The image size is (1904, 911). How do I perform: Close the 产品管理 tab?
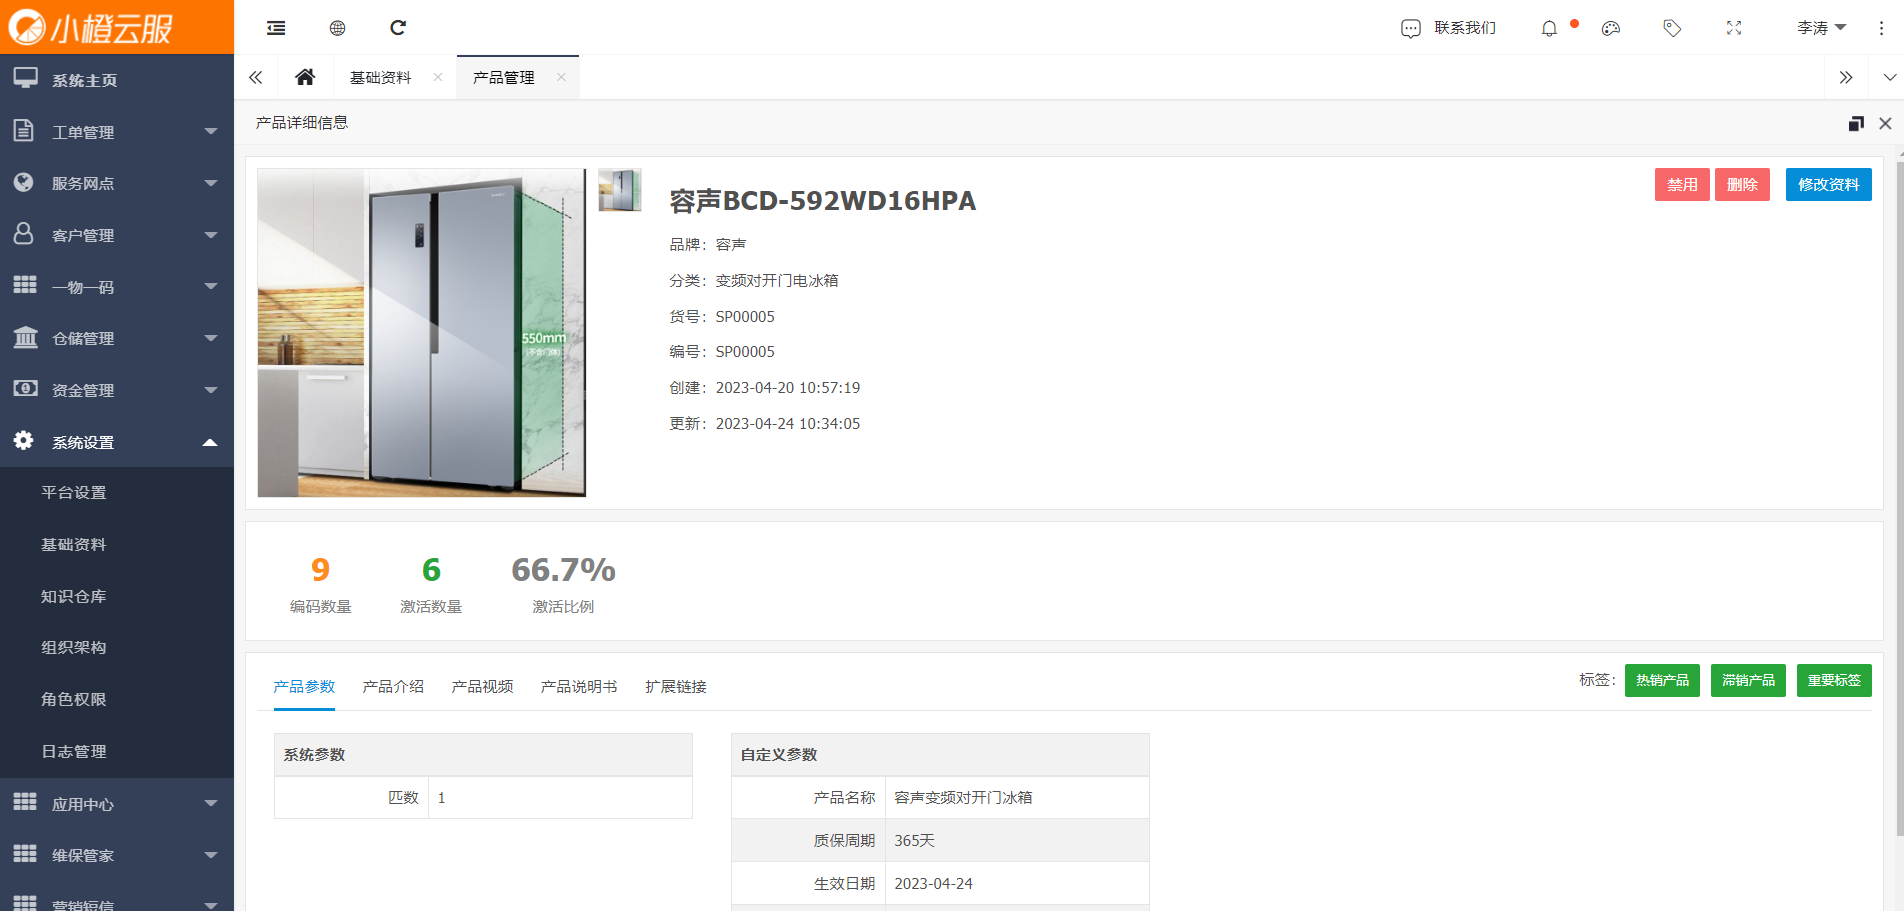tap(561, 77)
